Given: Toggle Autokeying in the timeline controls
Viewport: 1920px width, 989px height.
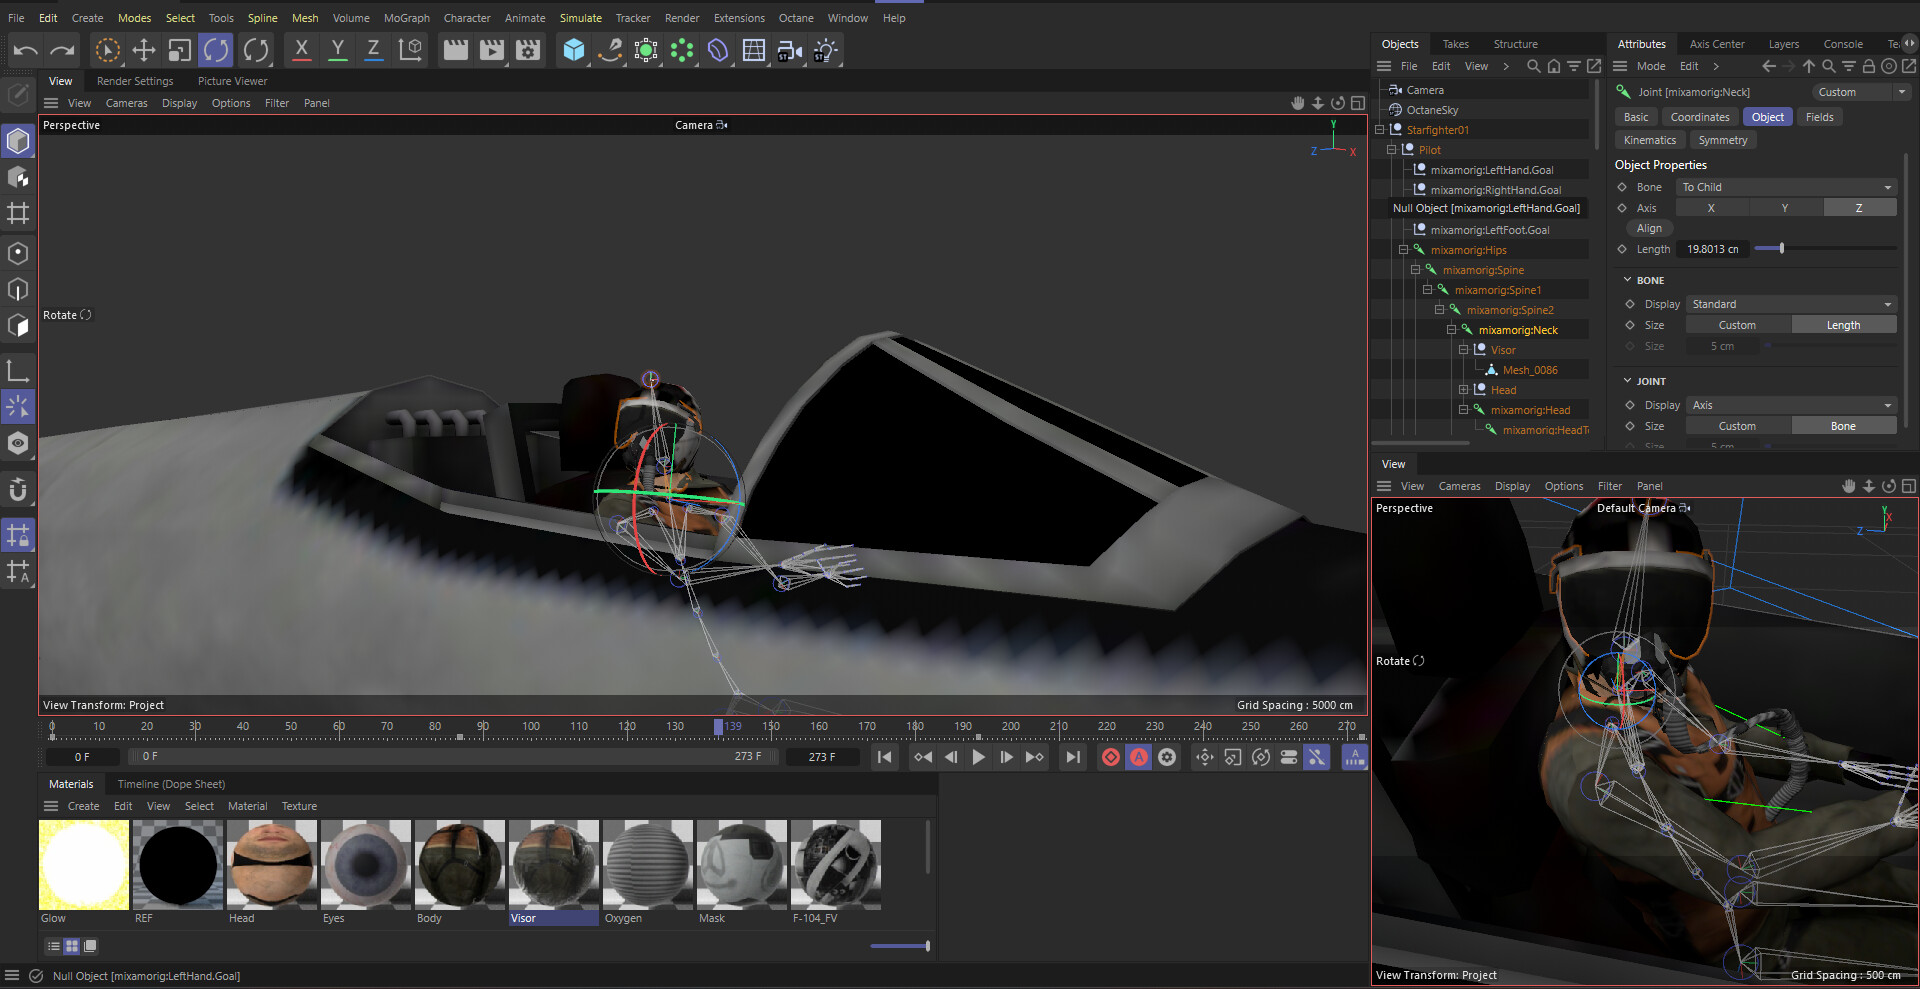Looking at the screenshot, I should [x=1138, y=757].
